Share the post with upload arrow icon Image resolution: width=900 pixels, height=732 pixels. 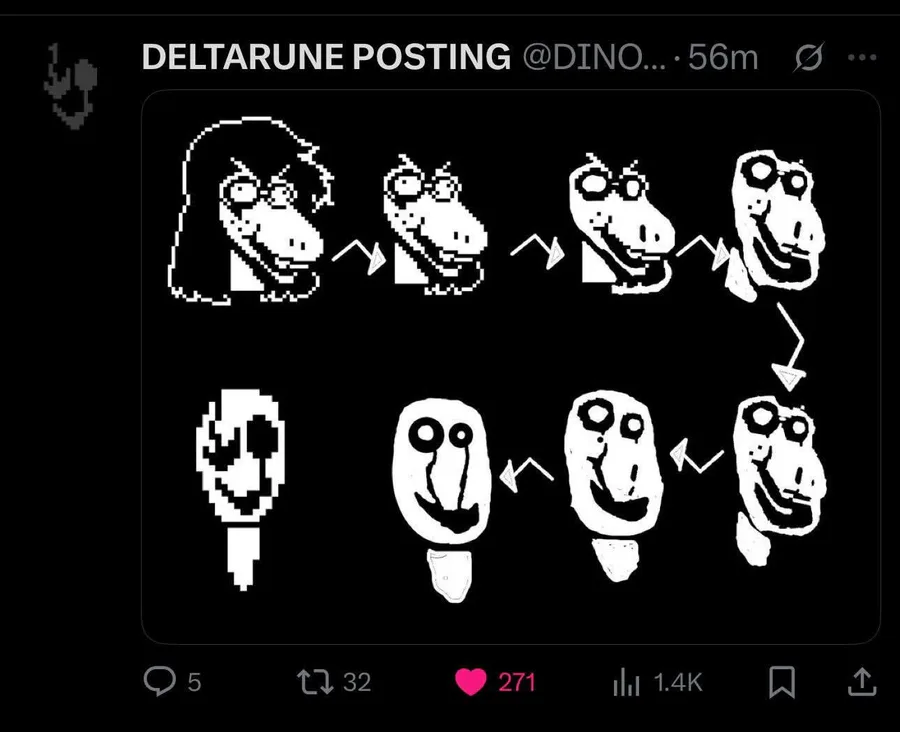tap(862, 681)
